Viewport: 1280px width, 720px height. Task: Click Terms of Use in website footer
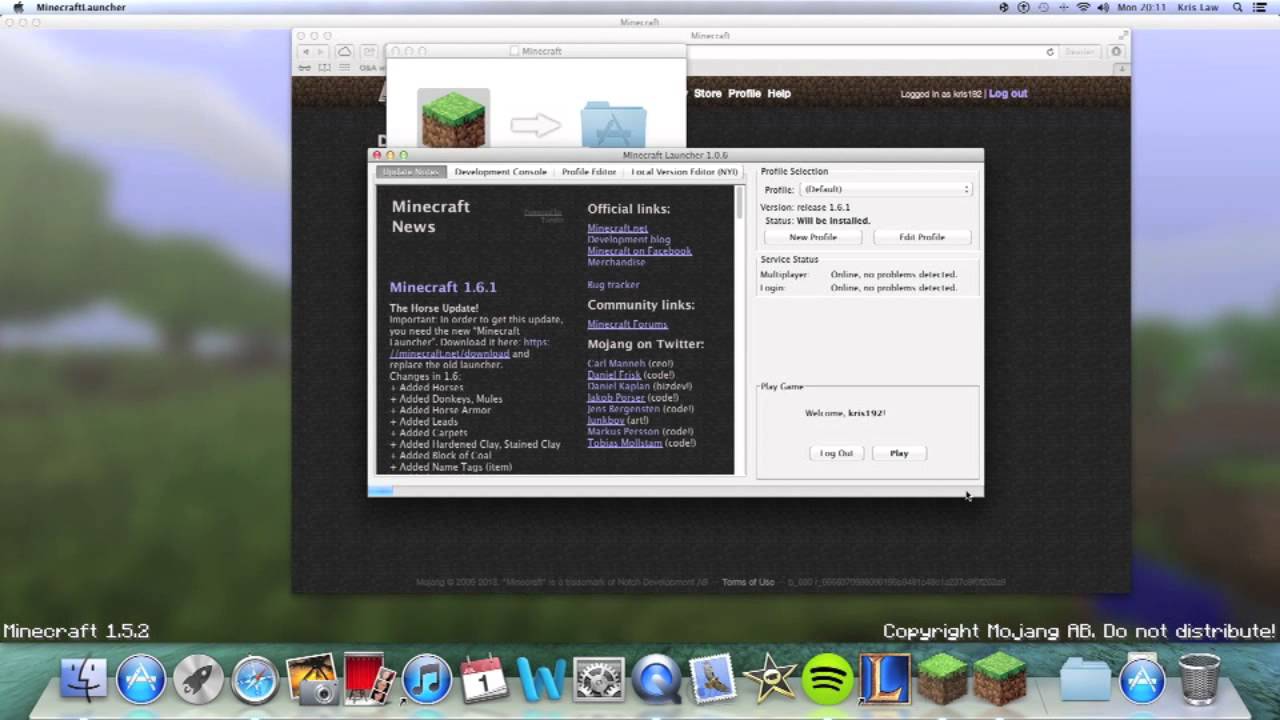tap(748, 582)
